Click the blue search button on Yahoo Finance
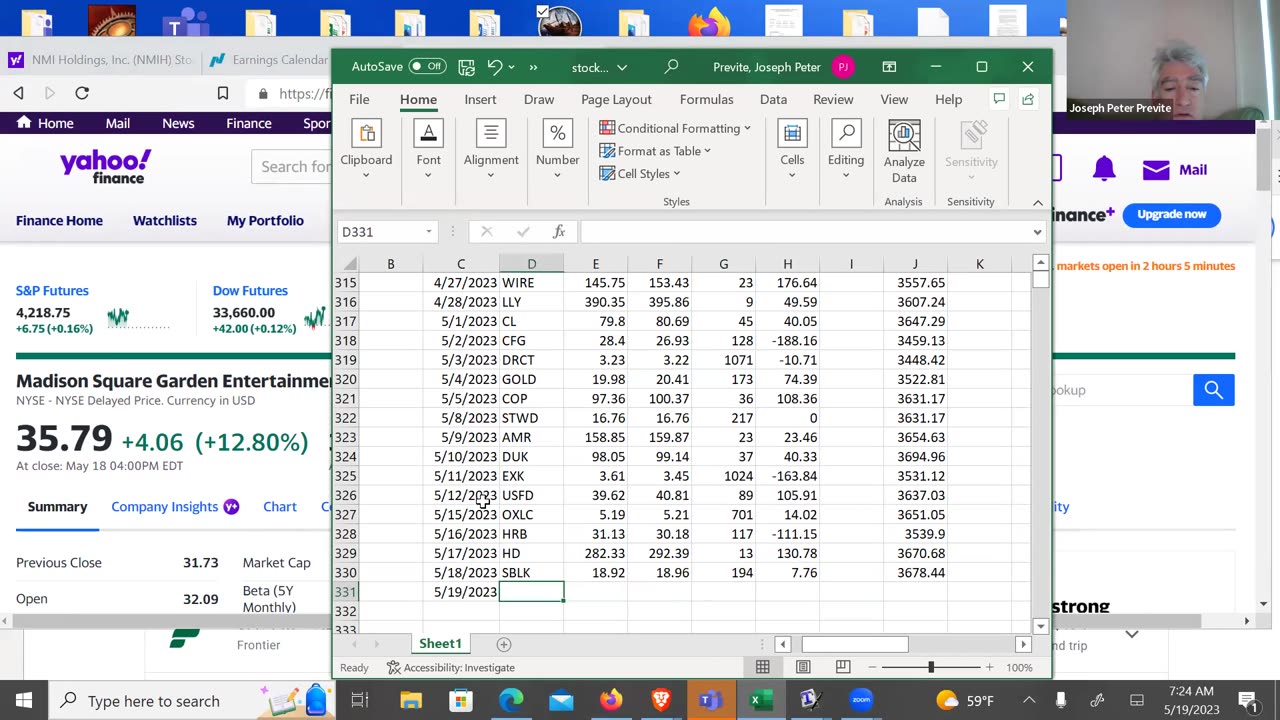 [x=1214, y=390]
